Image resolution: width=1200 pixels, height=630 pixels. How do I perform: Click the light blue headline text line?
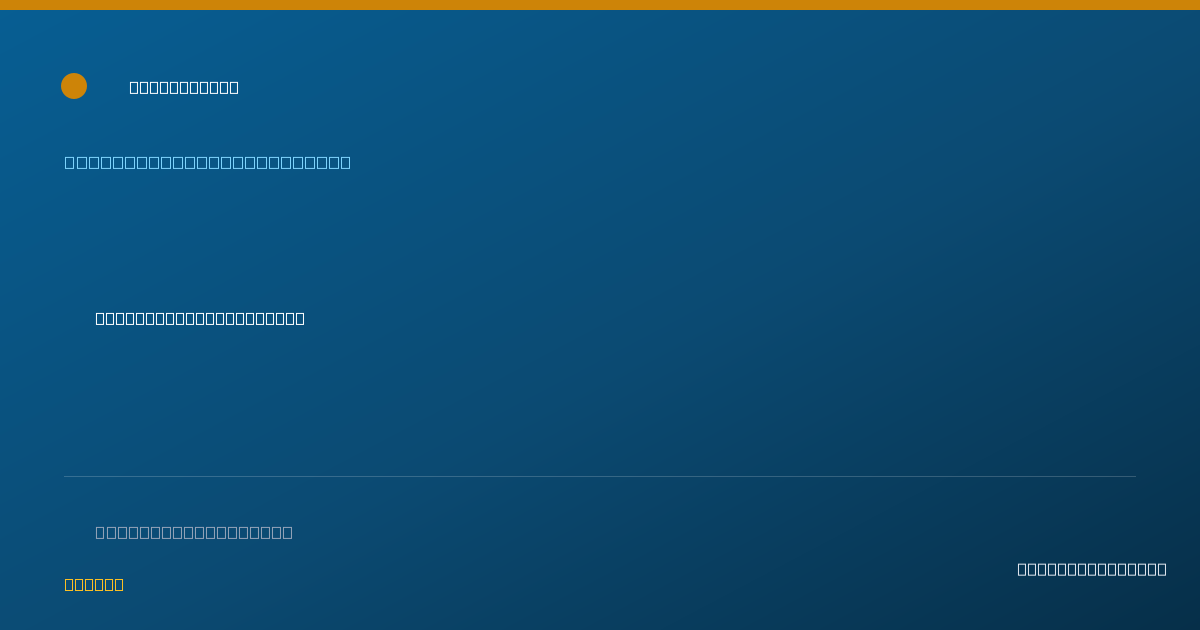[208, 162]
